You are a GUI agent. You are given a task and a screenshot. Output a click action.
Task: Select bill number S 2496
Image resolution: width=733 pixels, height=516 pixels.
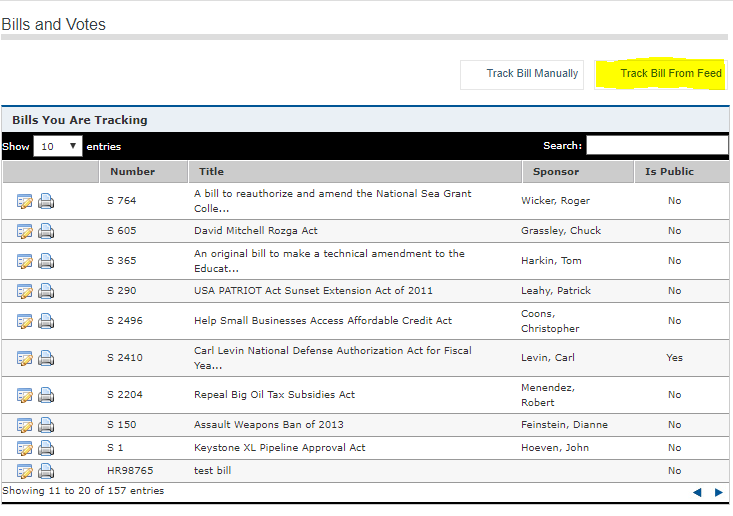(x=125, y=321)
